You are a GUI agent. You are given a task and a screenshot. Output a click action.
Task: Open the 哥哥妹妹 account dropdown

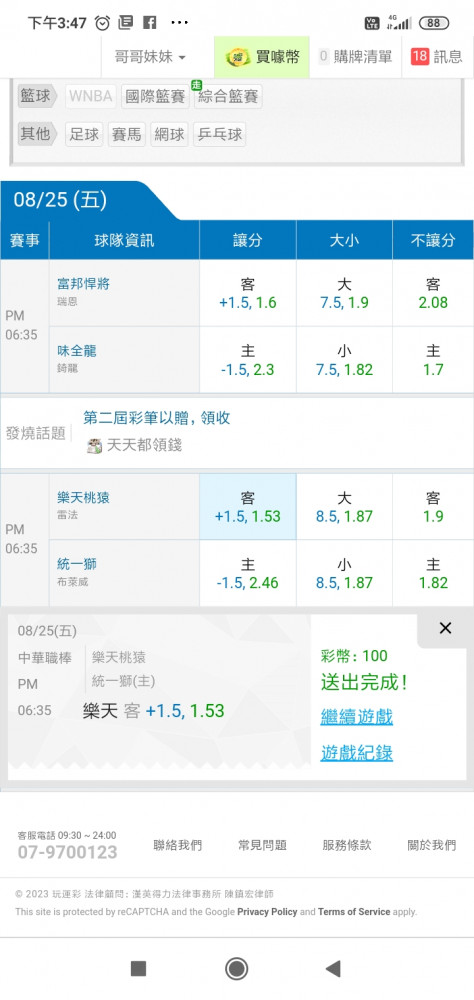click(x=150, y=57)
